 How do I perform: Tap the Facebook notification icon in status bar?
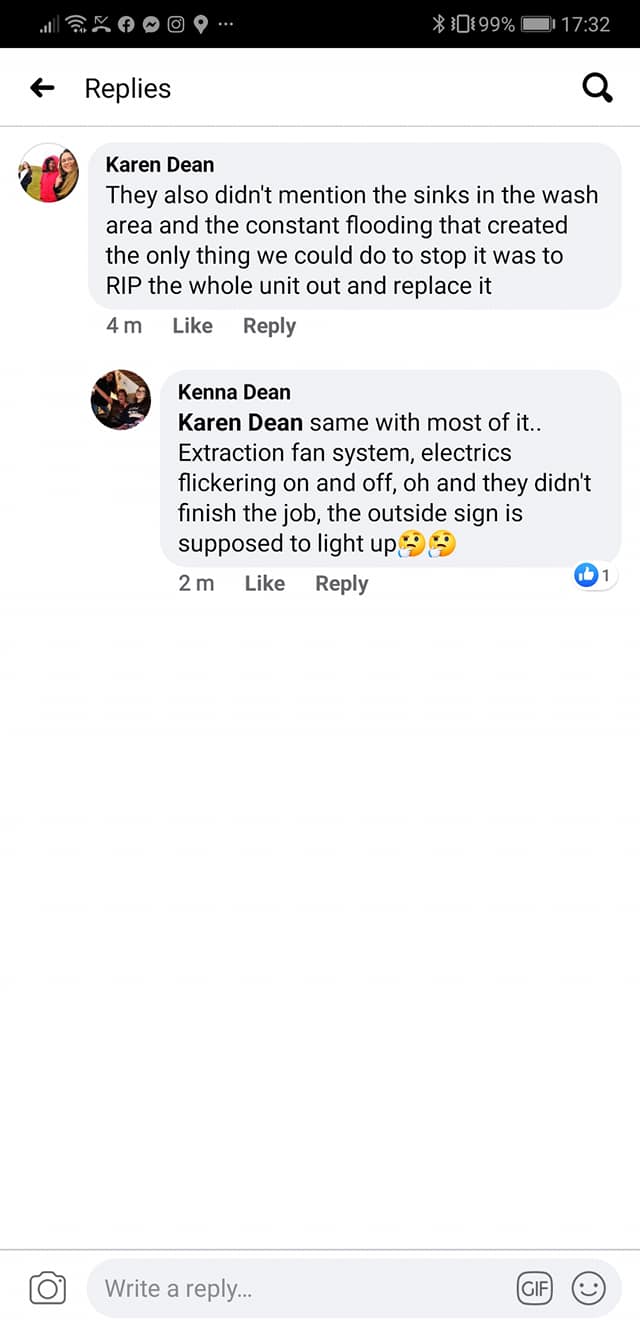(127, 24)
